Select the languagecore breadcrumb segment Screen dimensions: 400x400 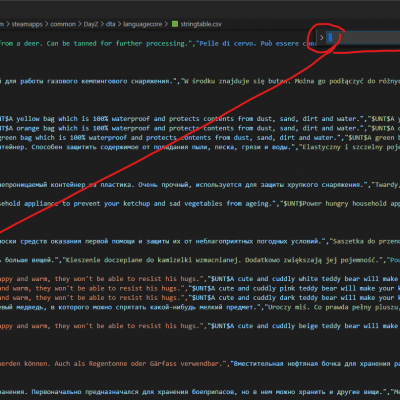click(x=143, y=24)
